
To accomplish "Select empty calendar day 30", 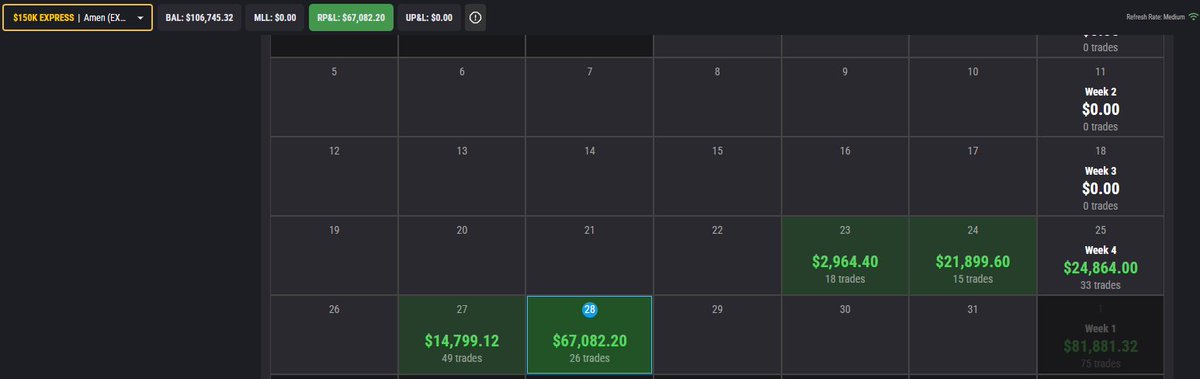I will [845, 335].
